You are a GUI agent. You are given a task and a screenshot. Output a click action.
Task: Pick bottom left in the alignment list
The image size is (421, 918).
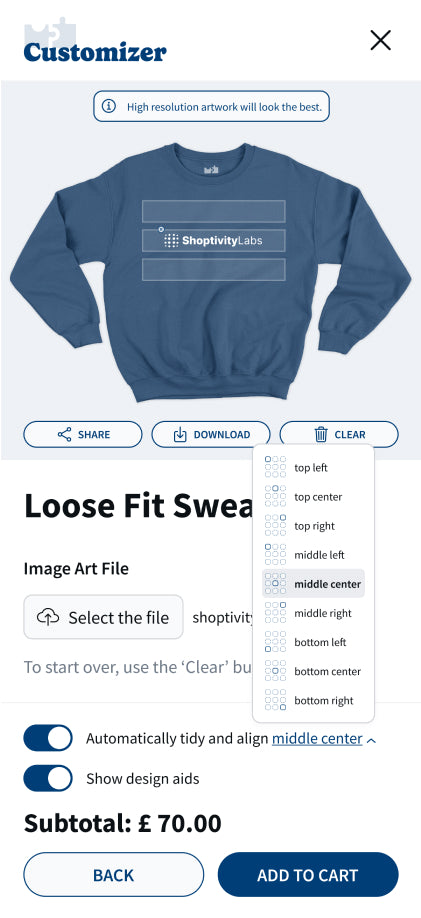(x=313, y=642)
